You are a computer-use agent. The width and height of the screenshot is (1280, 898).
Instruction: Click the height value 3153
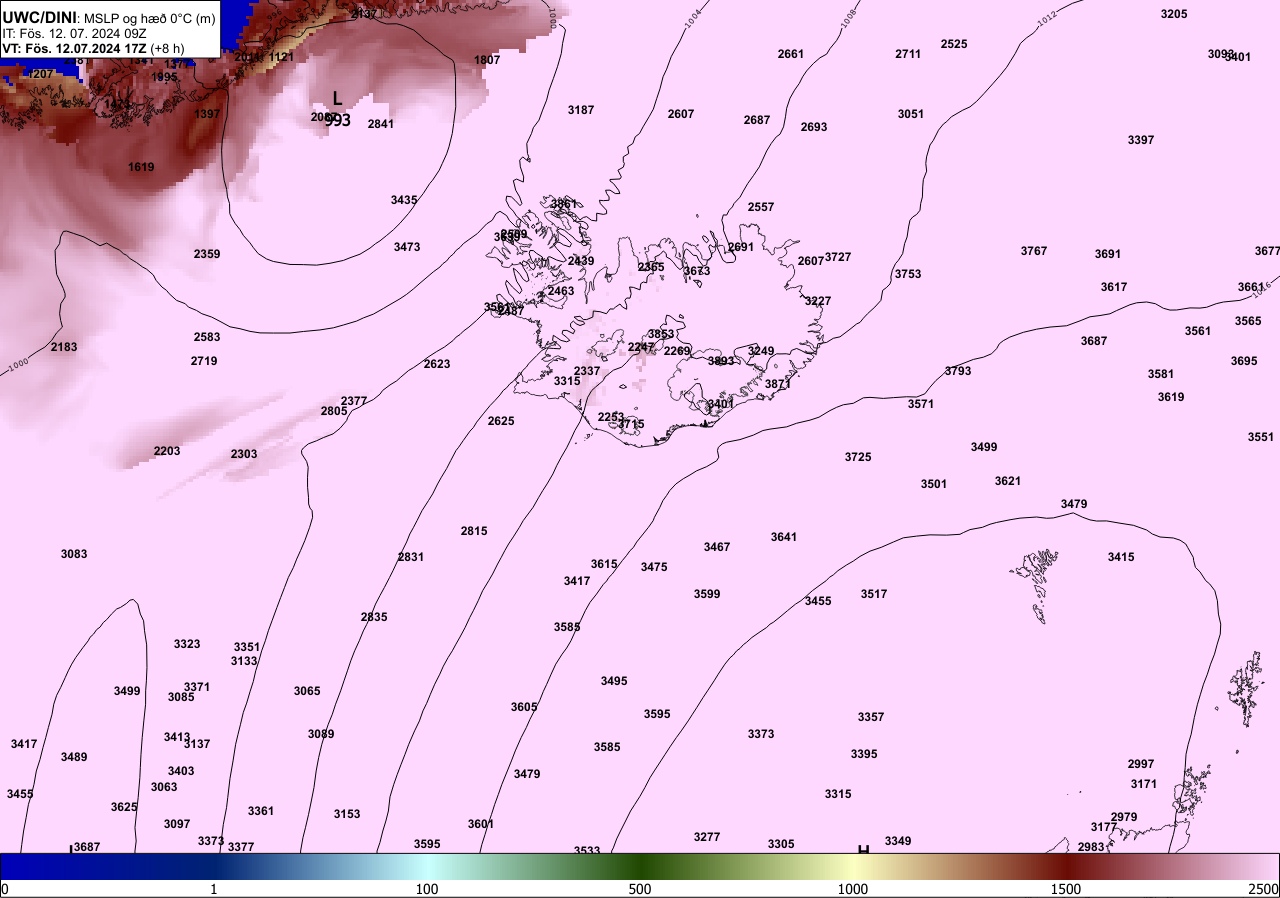tap(347, 814)
